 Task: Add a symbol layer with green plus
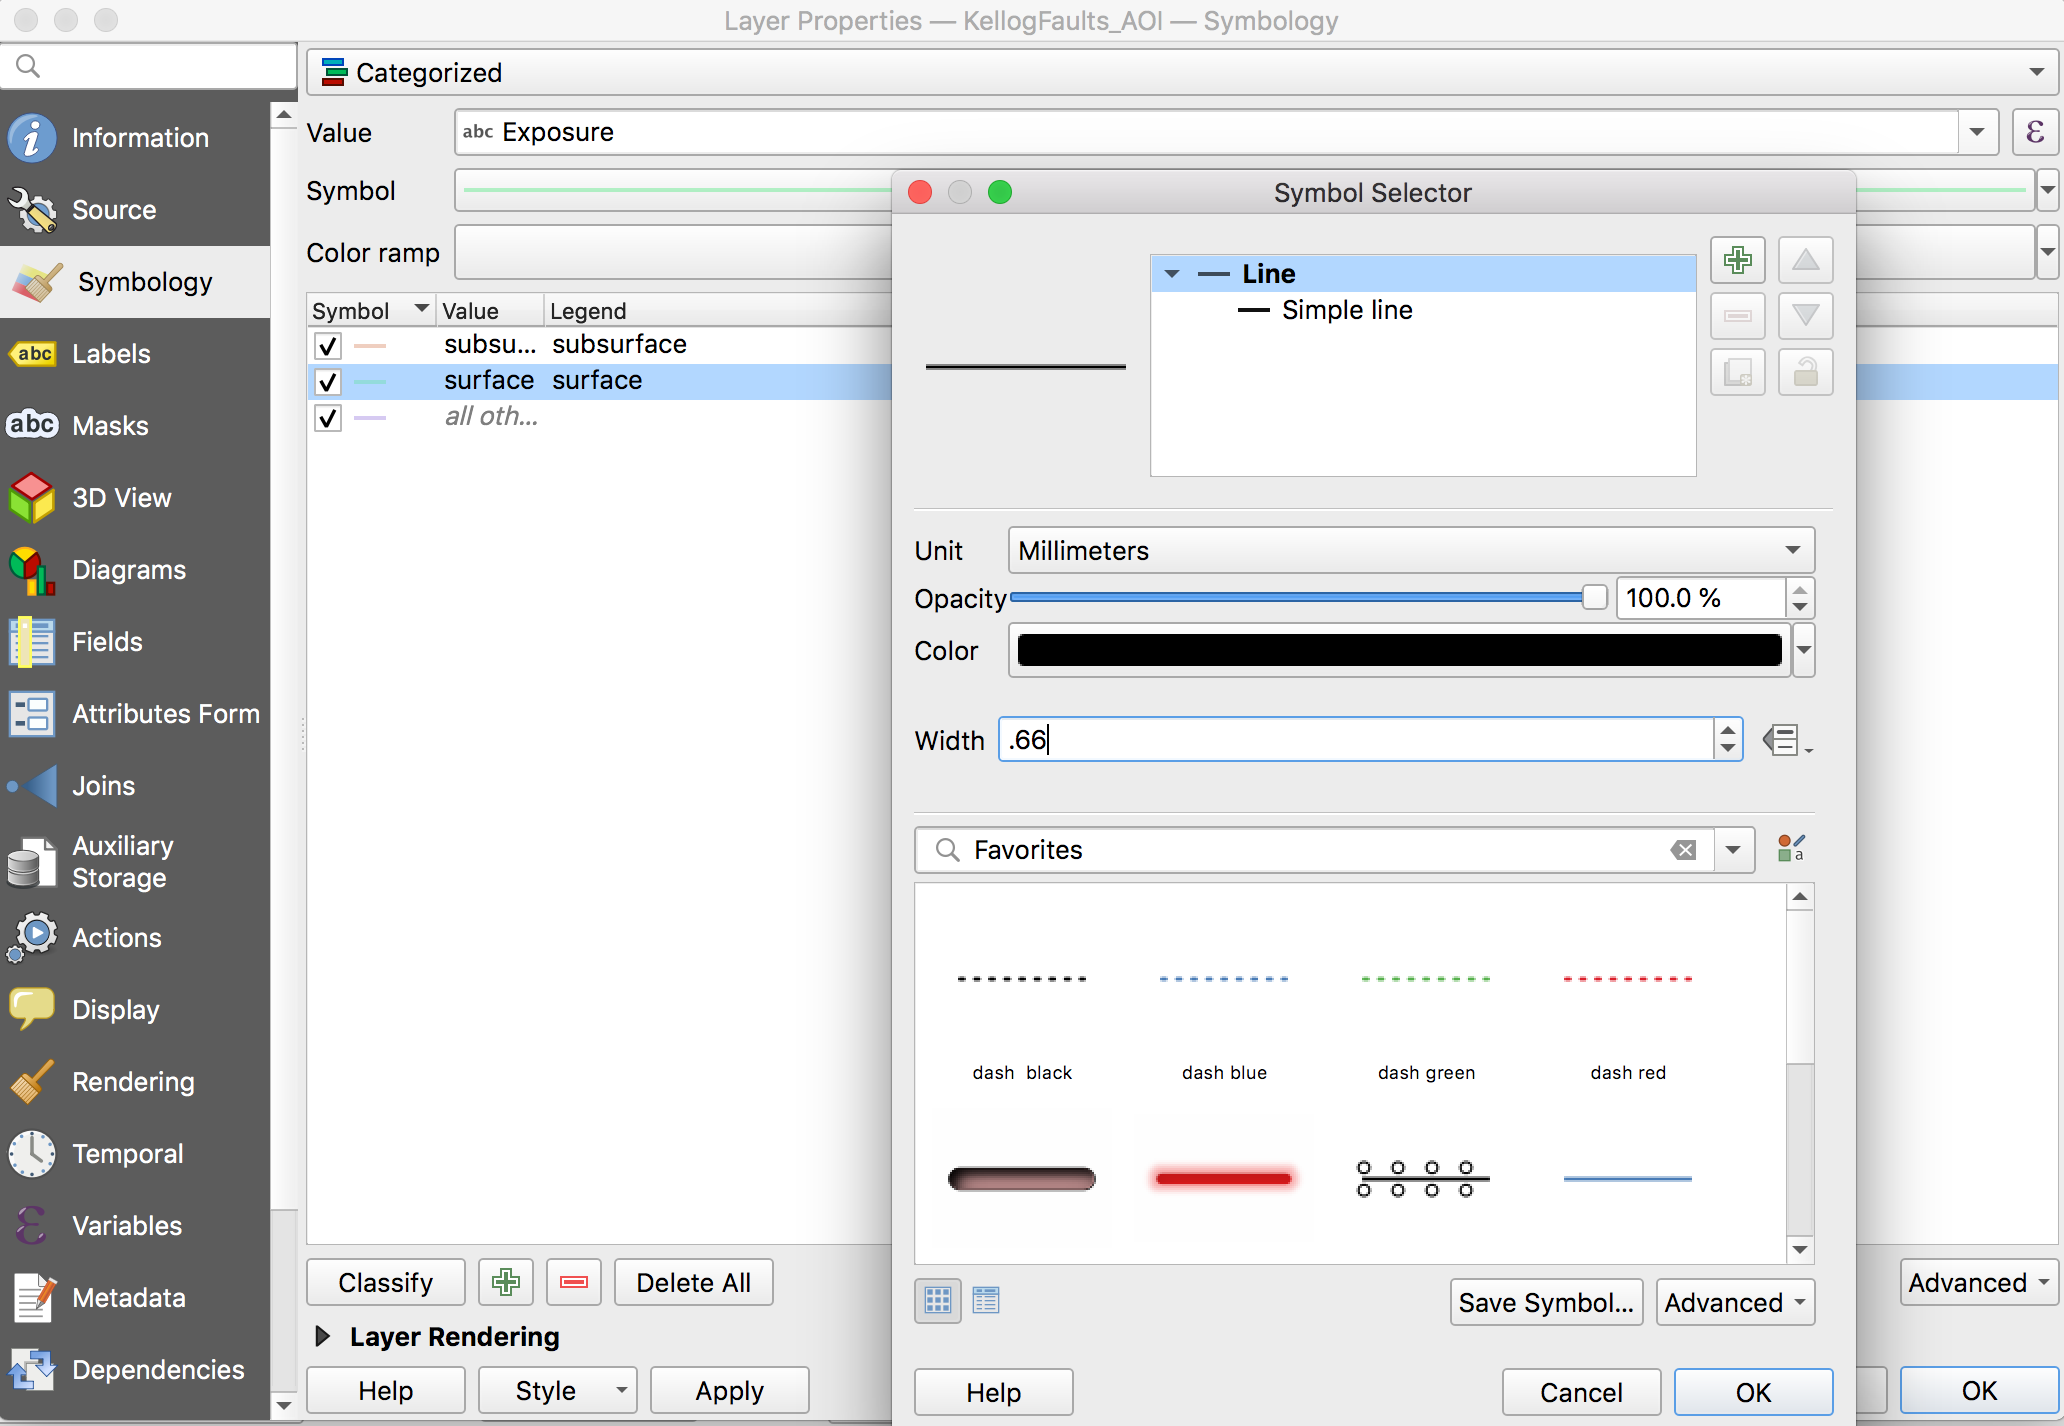(1737, 261)
